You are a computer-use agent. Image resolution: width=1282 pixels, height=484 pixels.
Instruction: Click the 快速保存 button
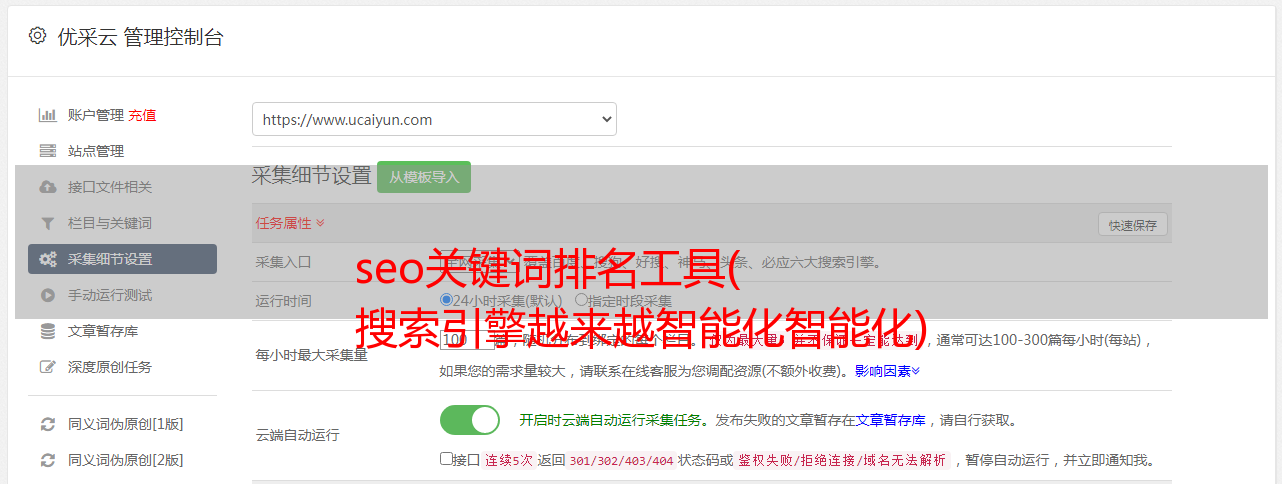1133,225
